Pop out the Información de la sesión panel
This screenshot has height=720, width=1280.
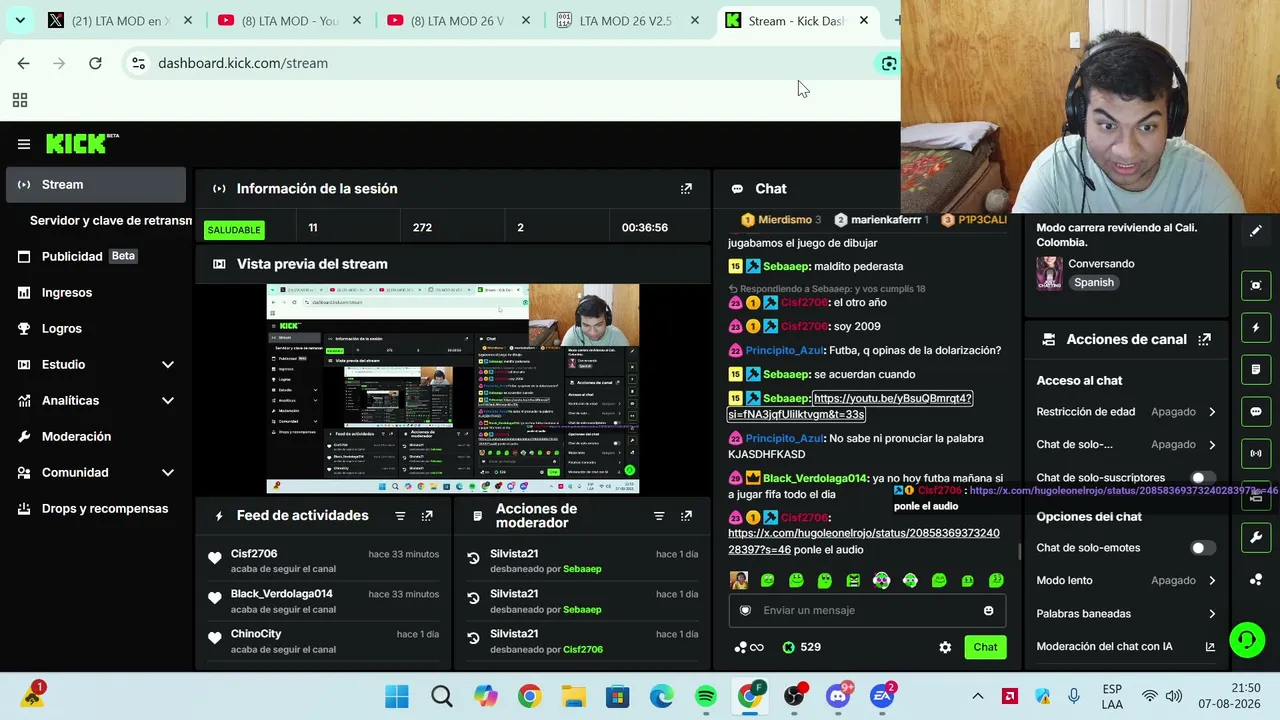click(x=686, y=188)
